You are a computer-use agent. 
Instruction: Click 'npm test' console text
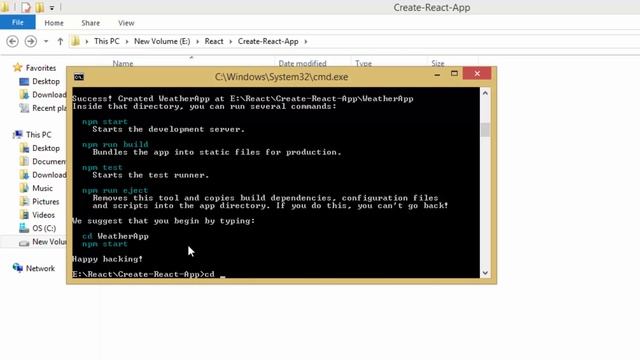point(102,167)
